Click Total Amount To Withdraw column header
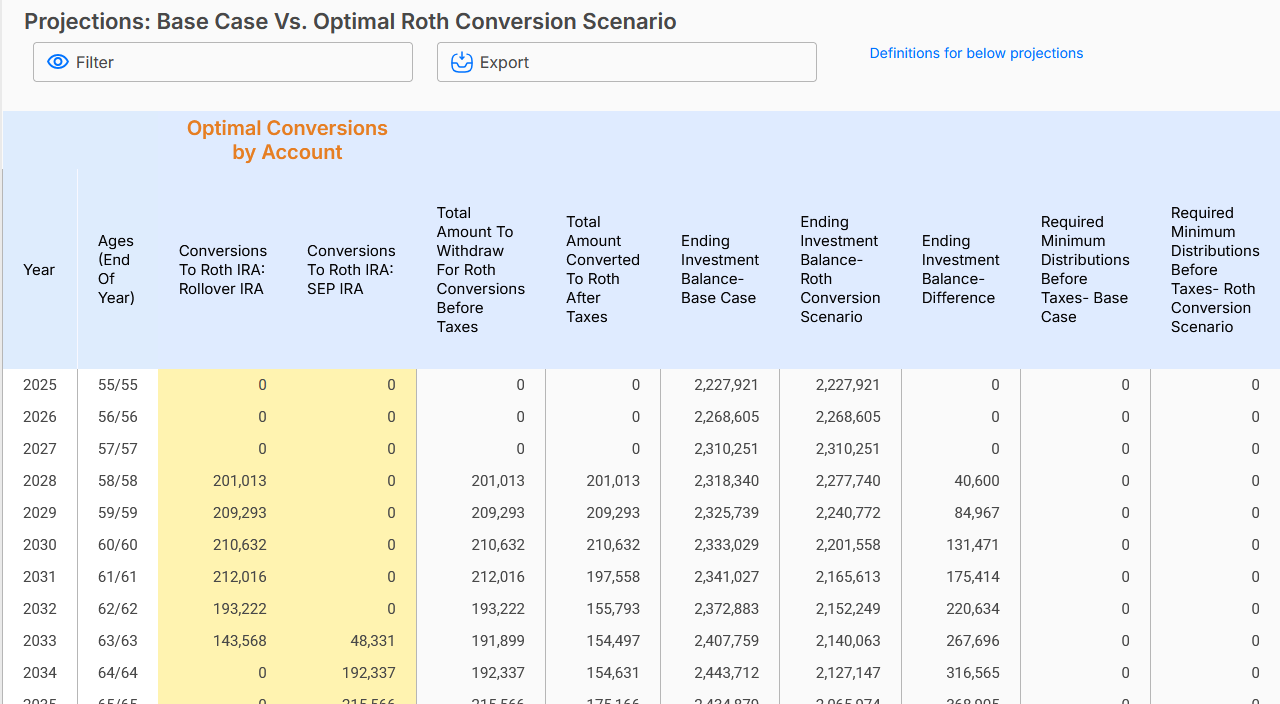Image resolution: width=1280 pixels, height=704 pixels. 480,270
